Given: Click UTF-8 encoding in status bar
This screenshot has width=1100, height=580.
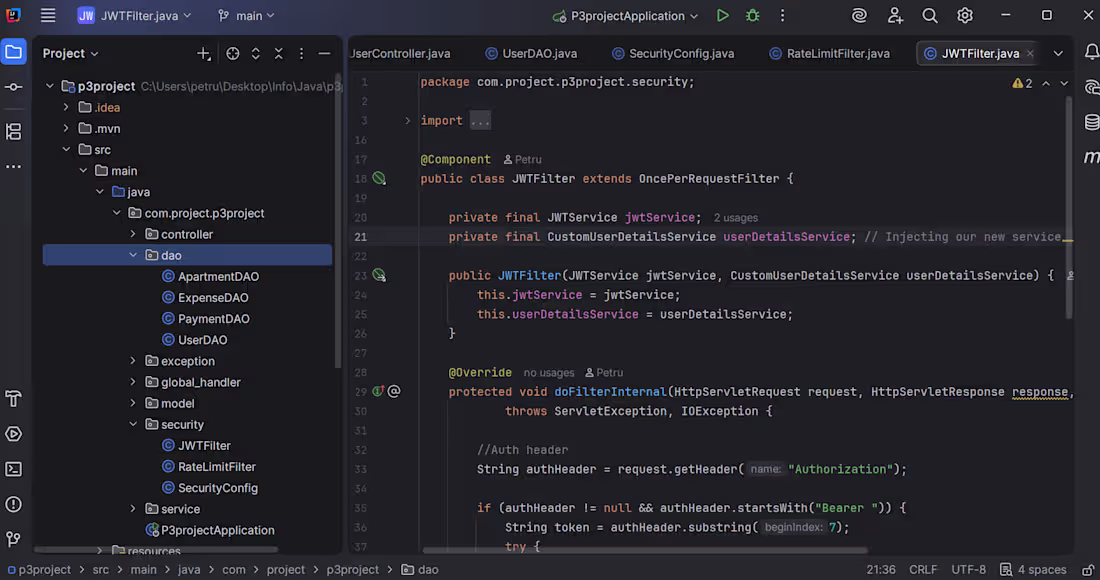Looking at the screenshot, I should click(x=968, y=569).
